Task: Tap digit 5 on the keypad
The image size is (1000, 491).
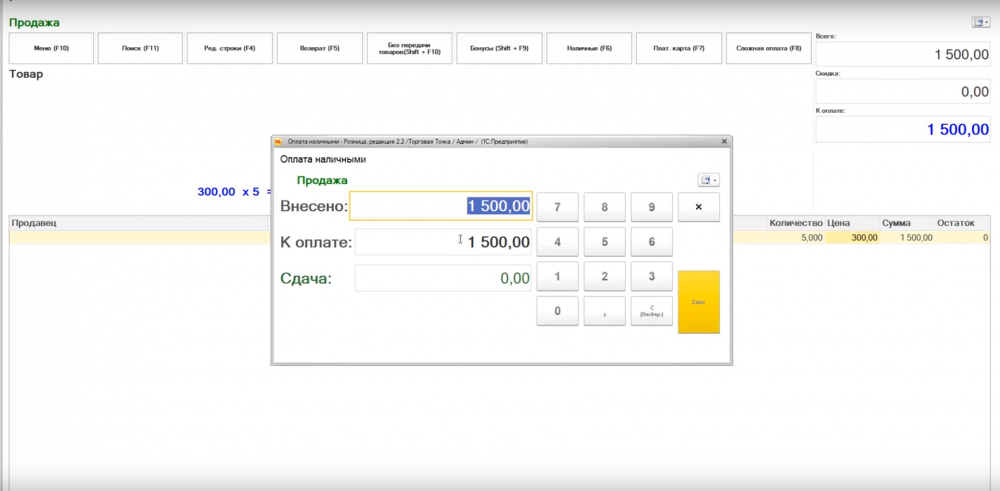Action: pyautogui.click(x=605, y=242)
